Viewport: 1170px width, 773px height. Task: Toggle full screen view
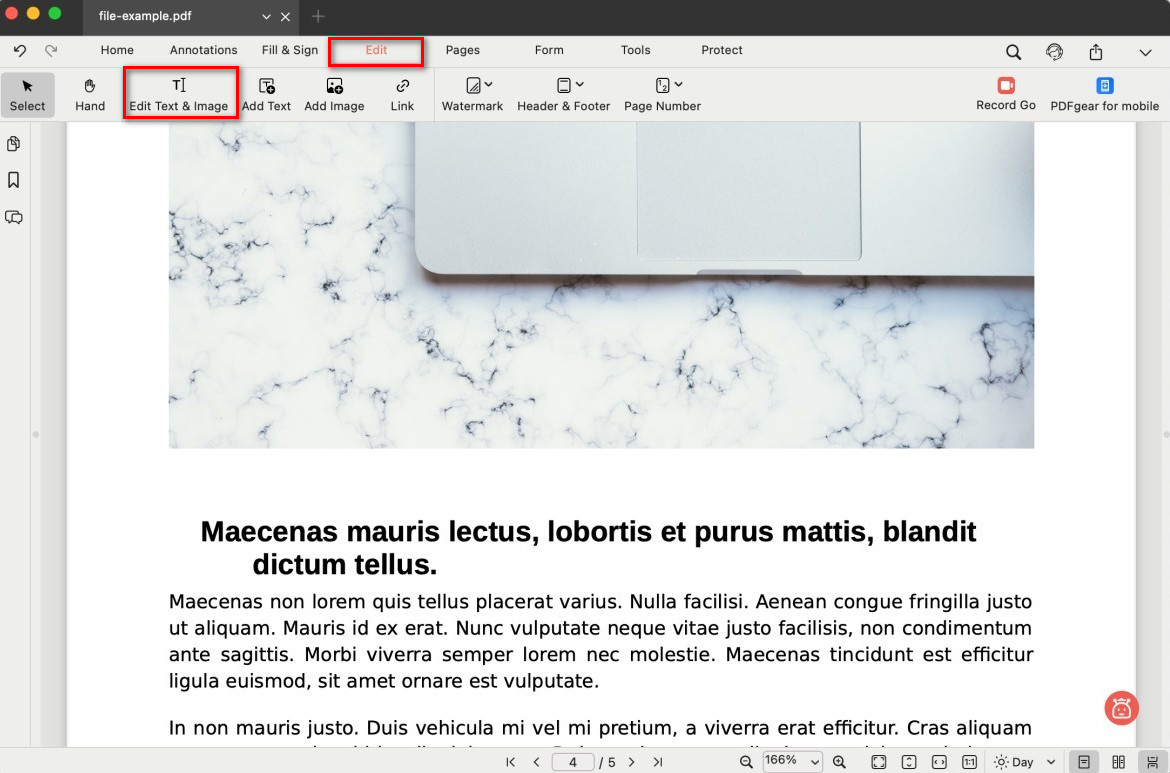point(879,762)
